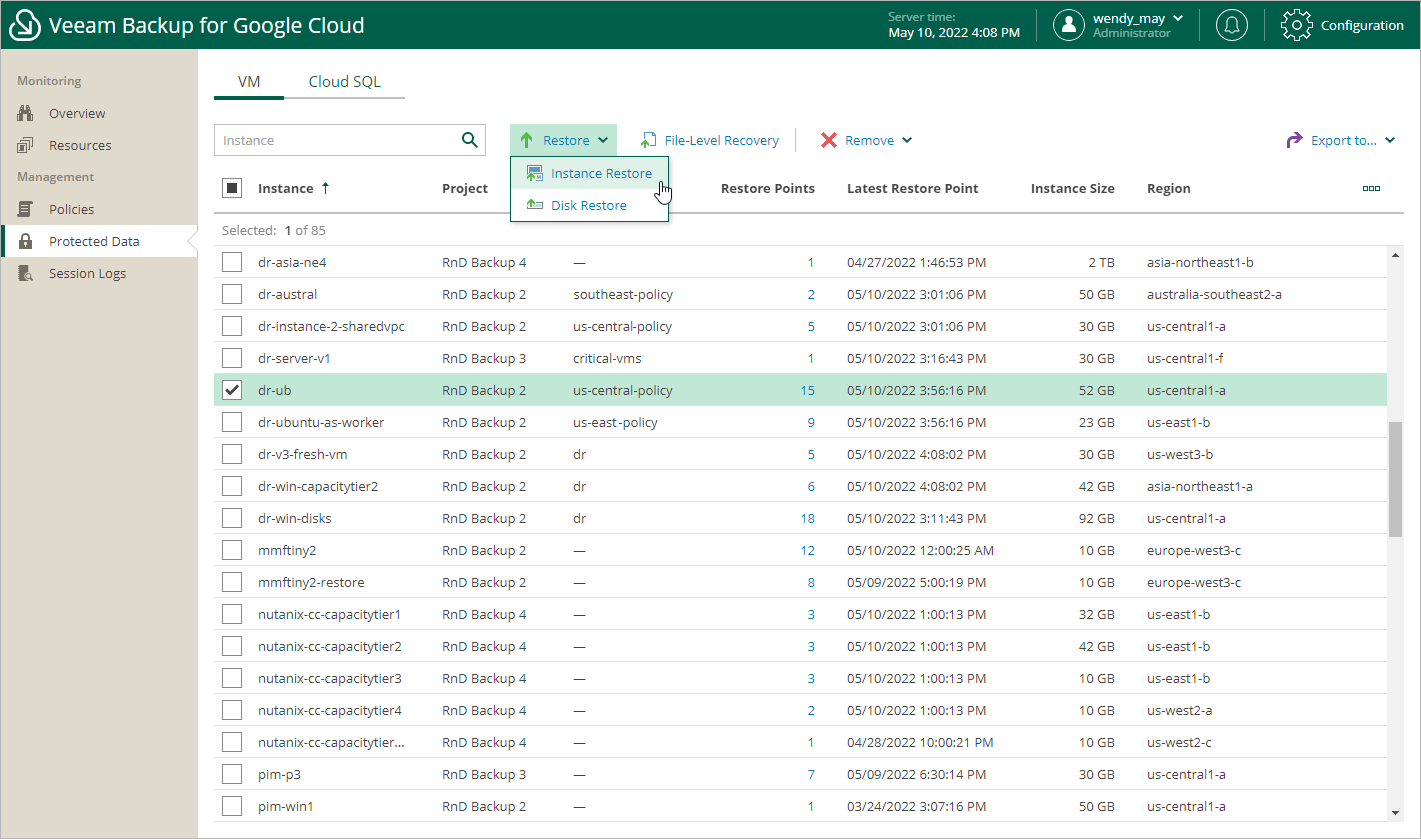Select the dr-instance-2-sharedvpc instance name
The image size is (1421, 839).
pyautogui.click(x=331, y=326)
